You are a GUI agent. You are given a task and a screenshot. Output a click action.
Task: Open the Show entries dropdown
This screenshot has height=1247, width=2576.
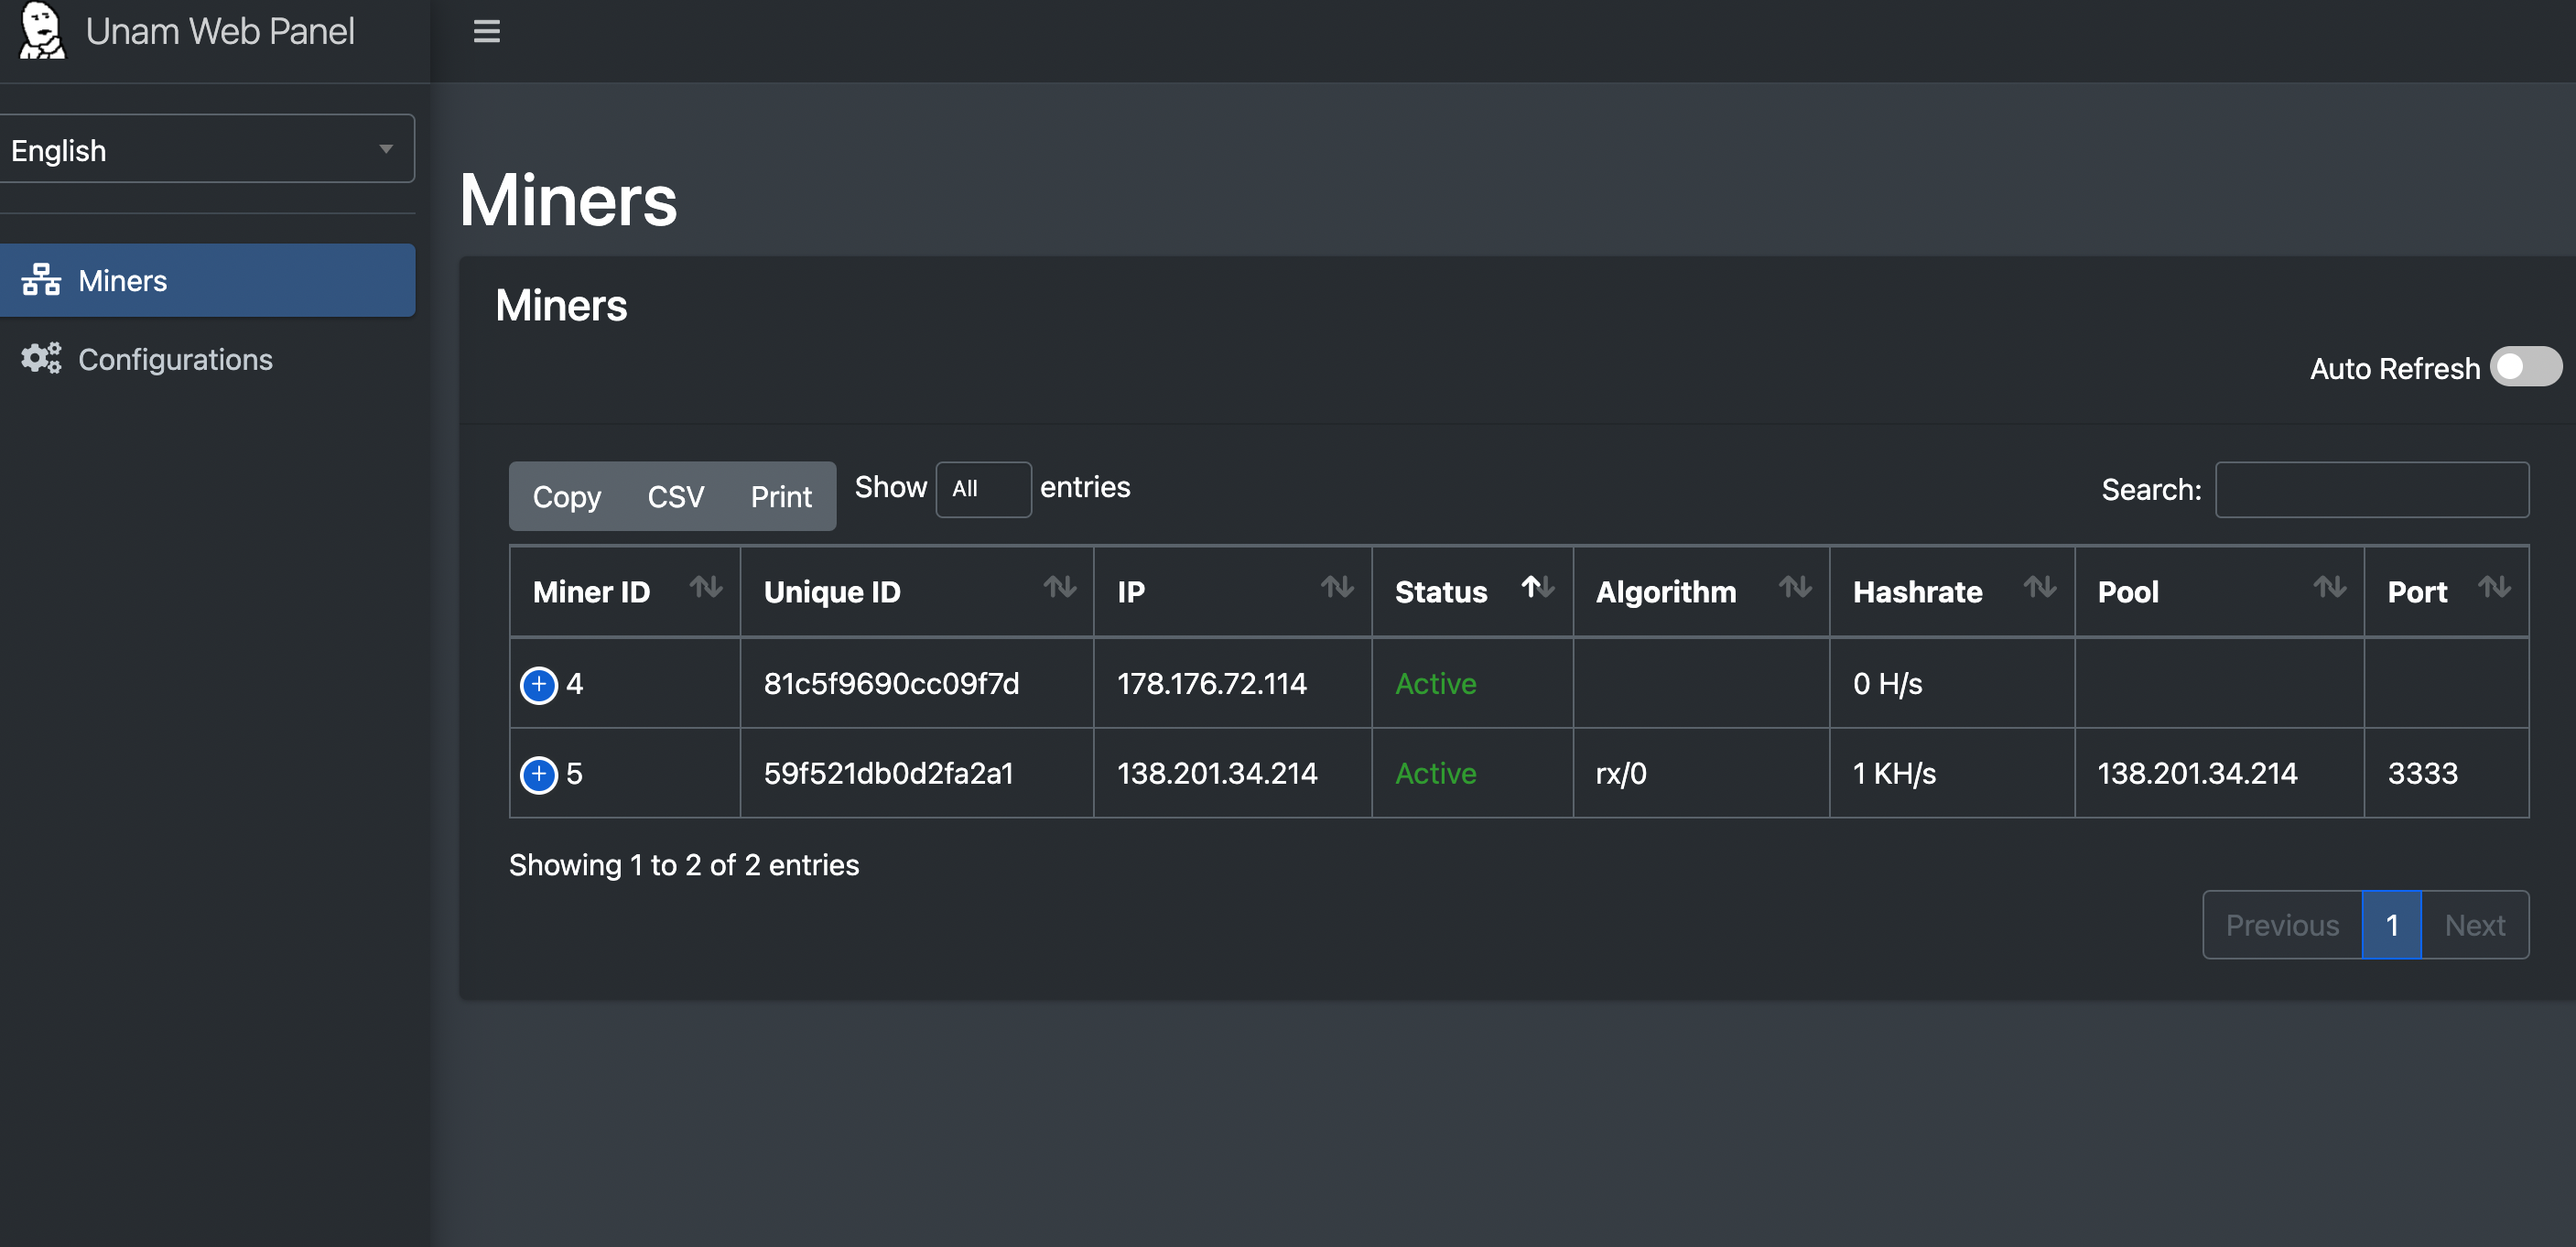(x=983, y=489)
